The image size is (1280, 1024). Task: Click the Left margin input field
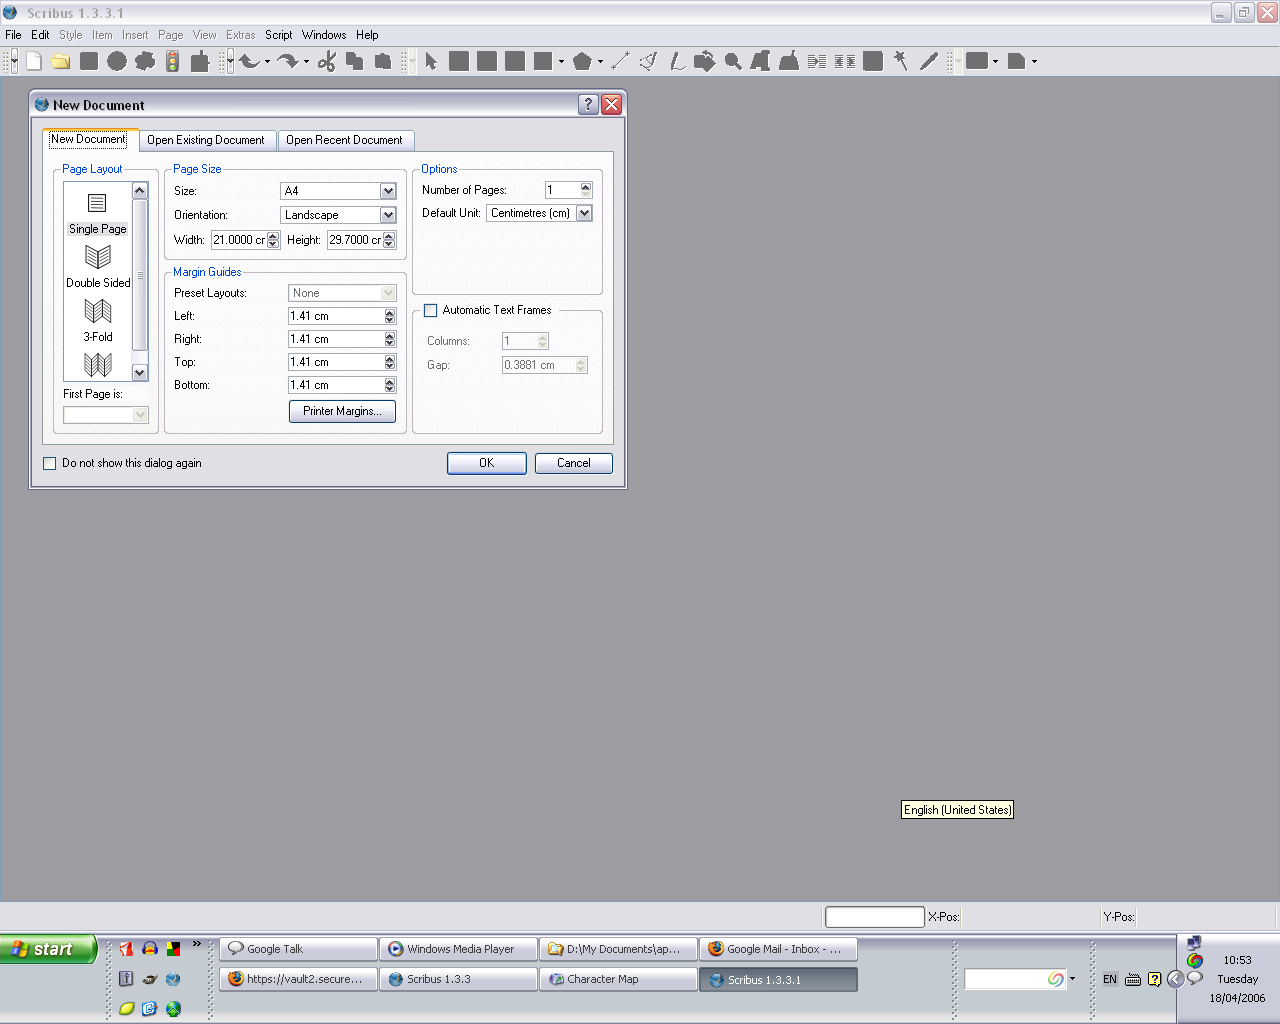point(335,316)
